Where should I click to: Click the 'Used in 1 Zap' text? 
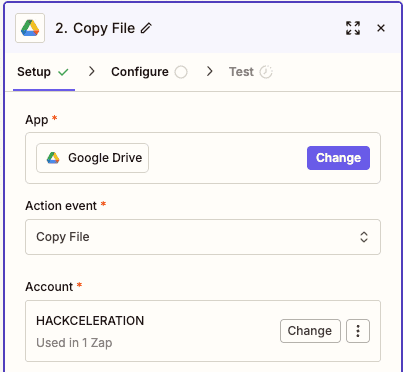(74, 343)
